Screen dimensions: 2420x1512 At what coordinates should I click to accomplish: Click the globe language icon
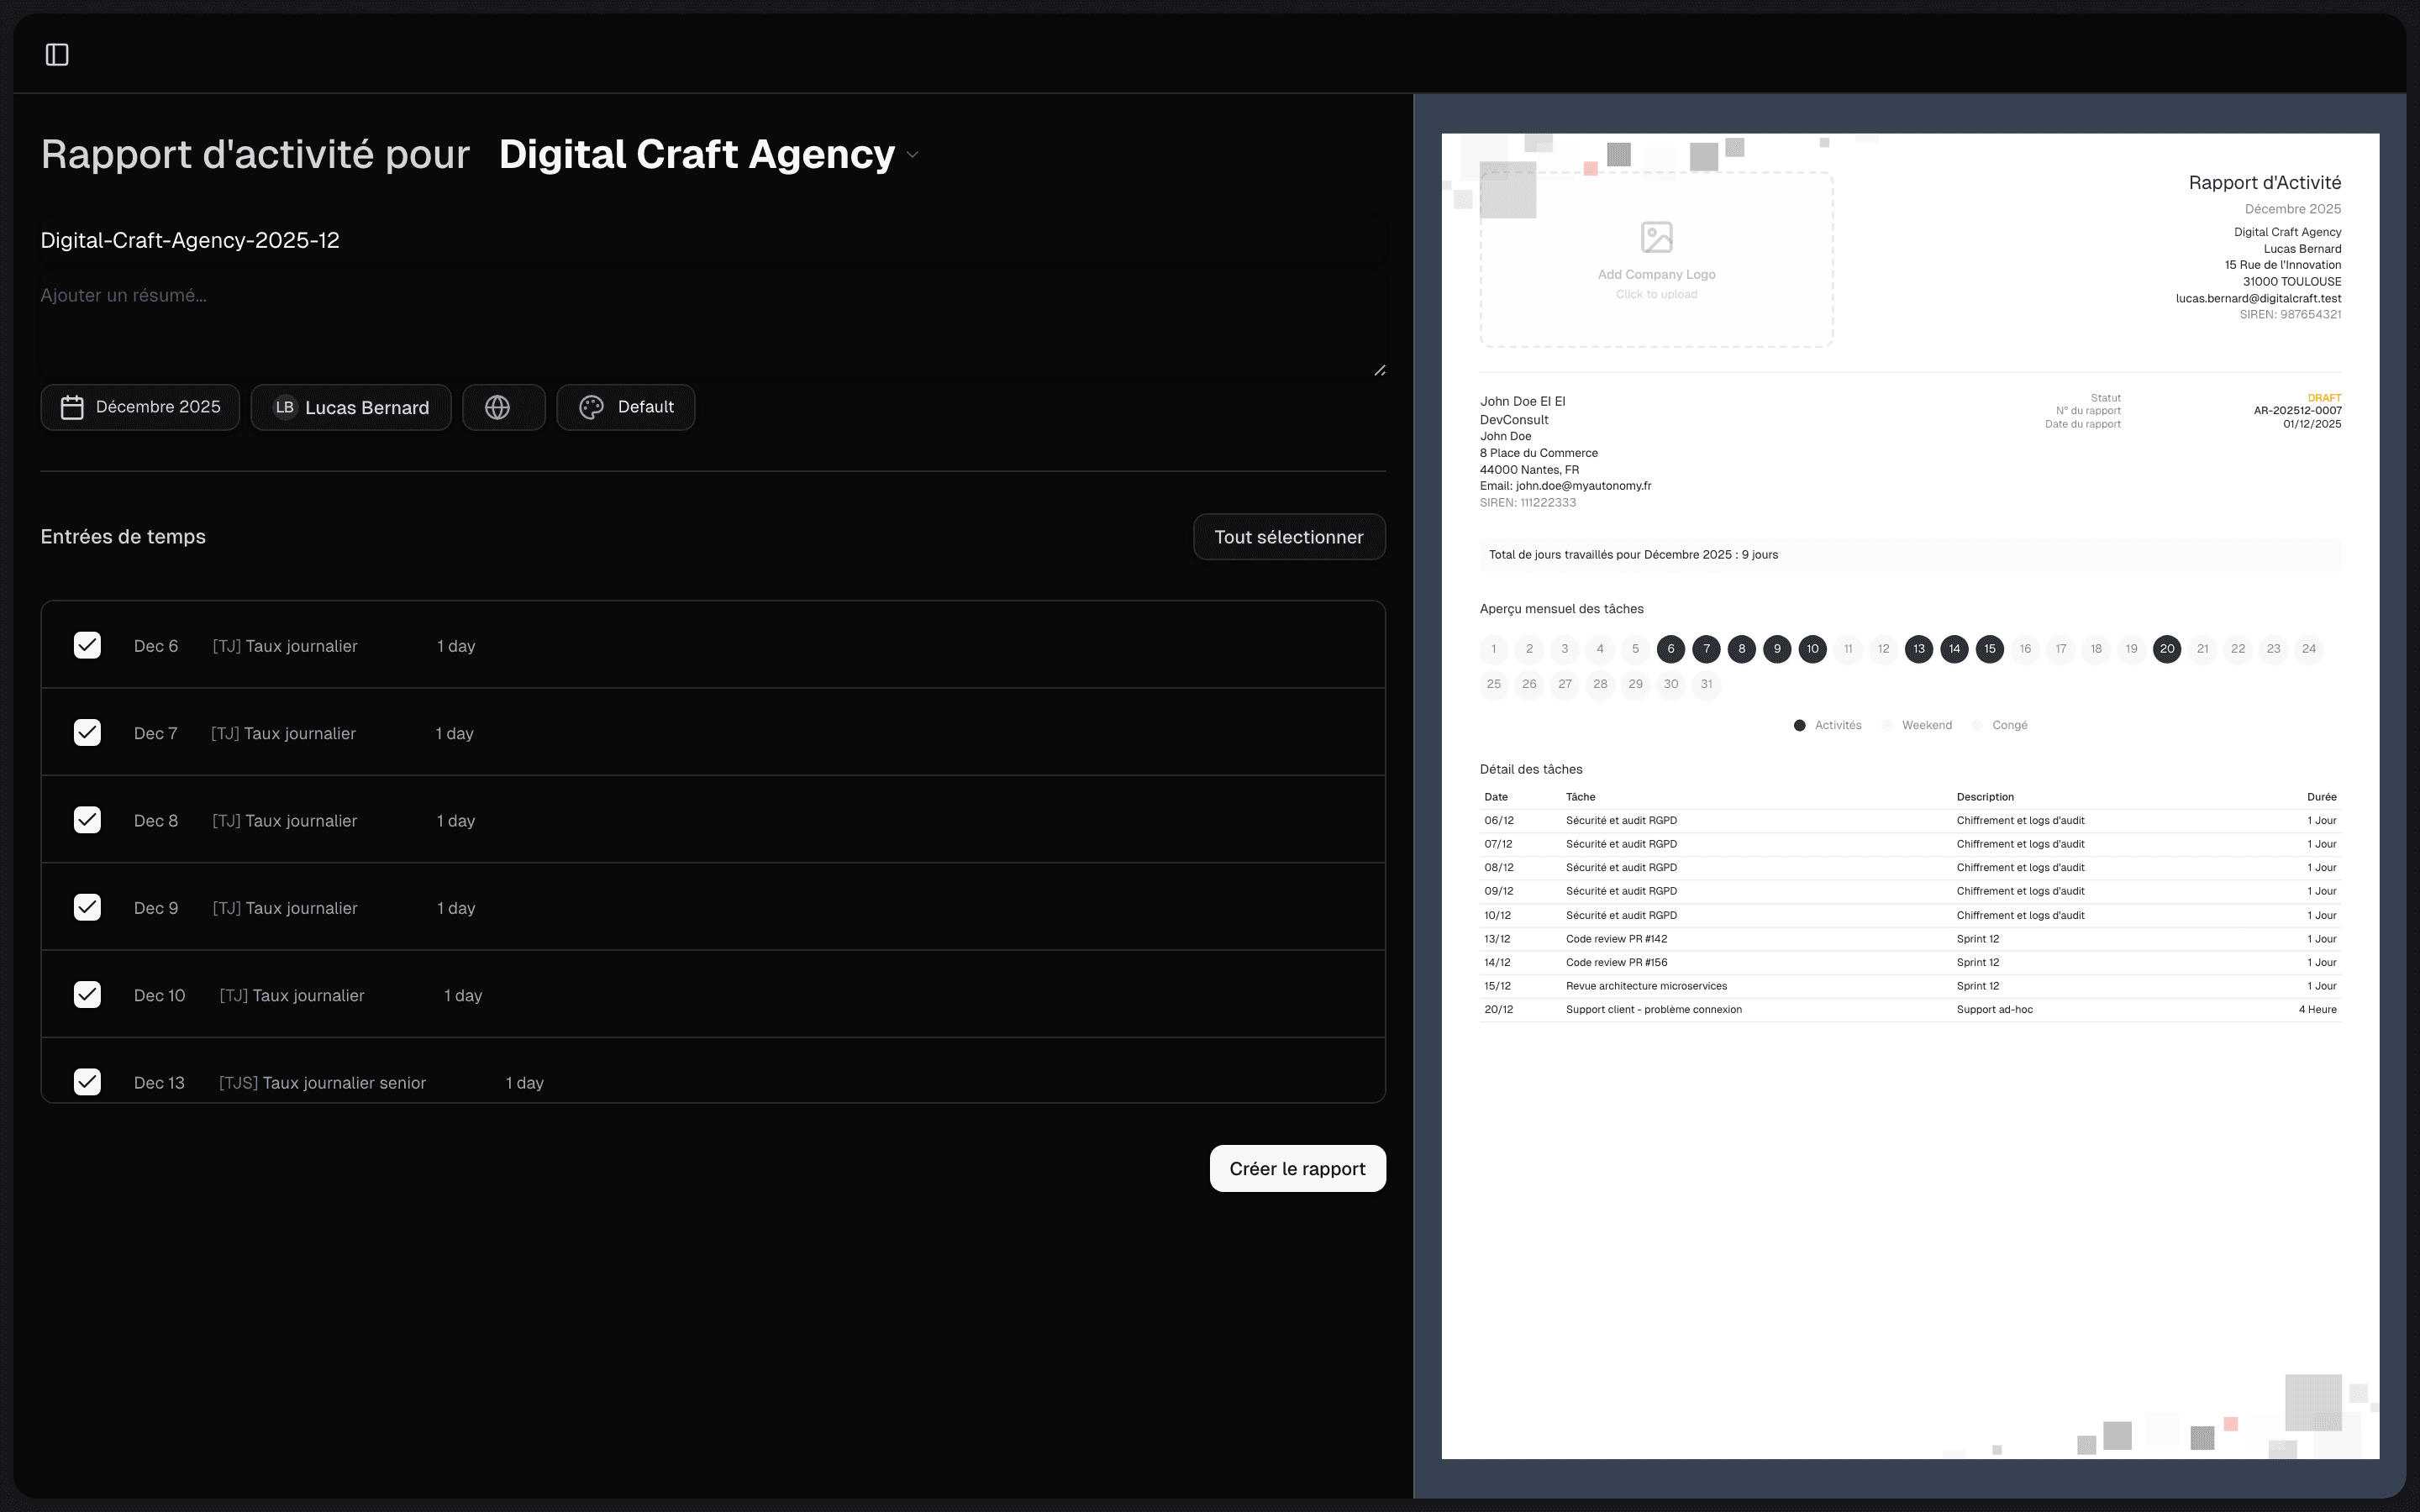[497, 407]
